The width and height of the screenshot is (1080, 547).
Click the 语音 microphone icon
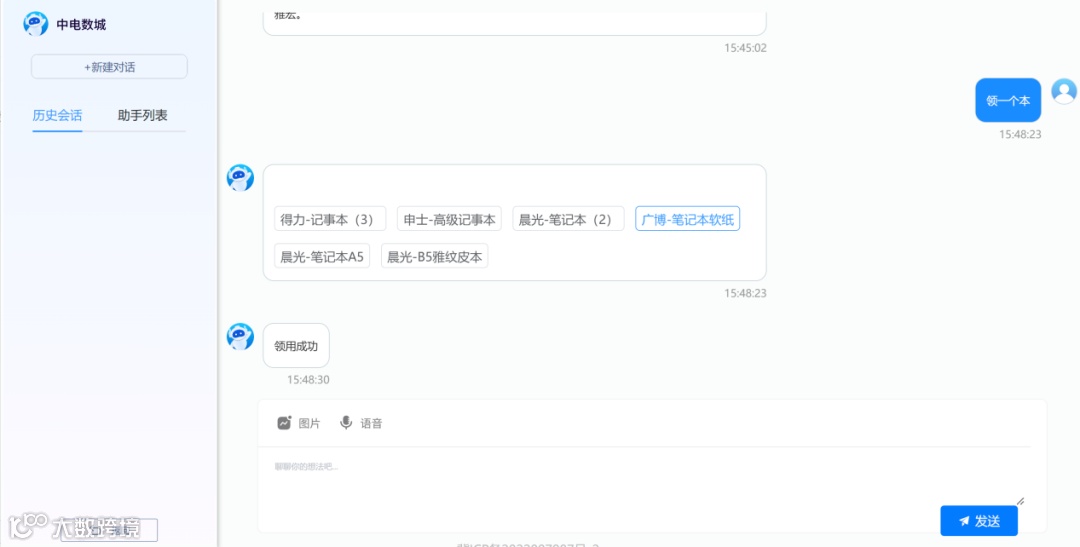point(346,423)
